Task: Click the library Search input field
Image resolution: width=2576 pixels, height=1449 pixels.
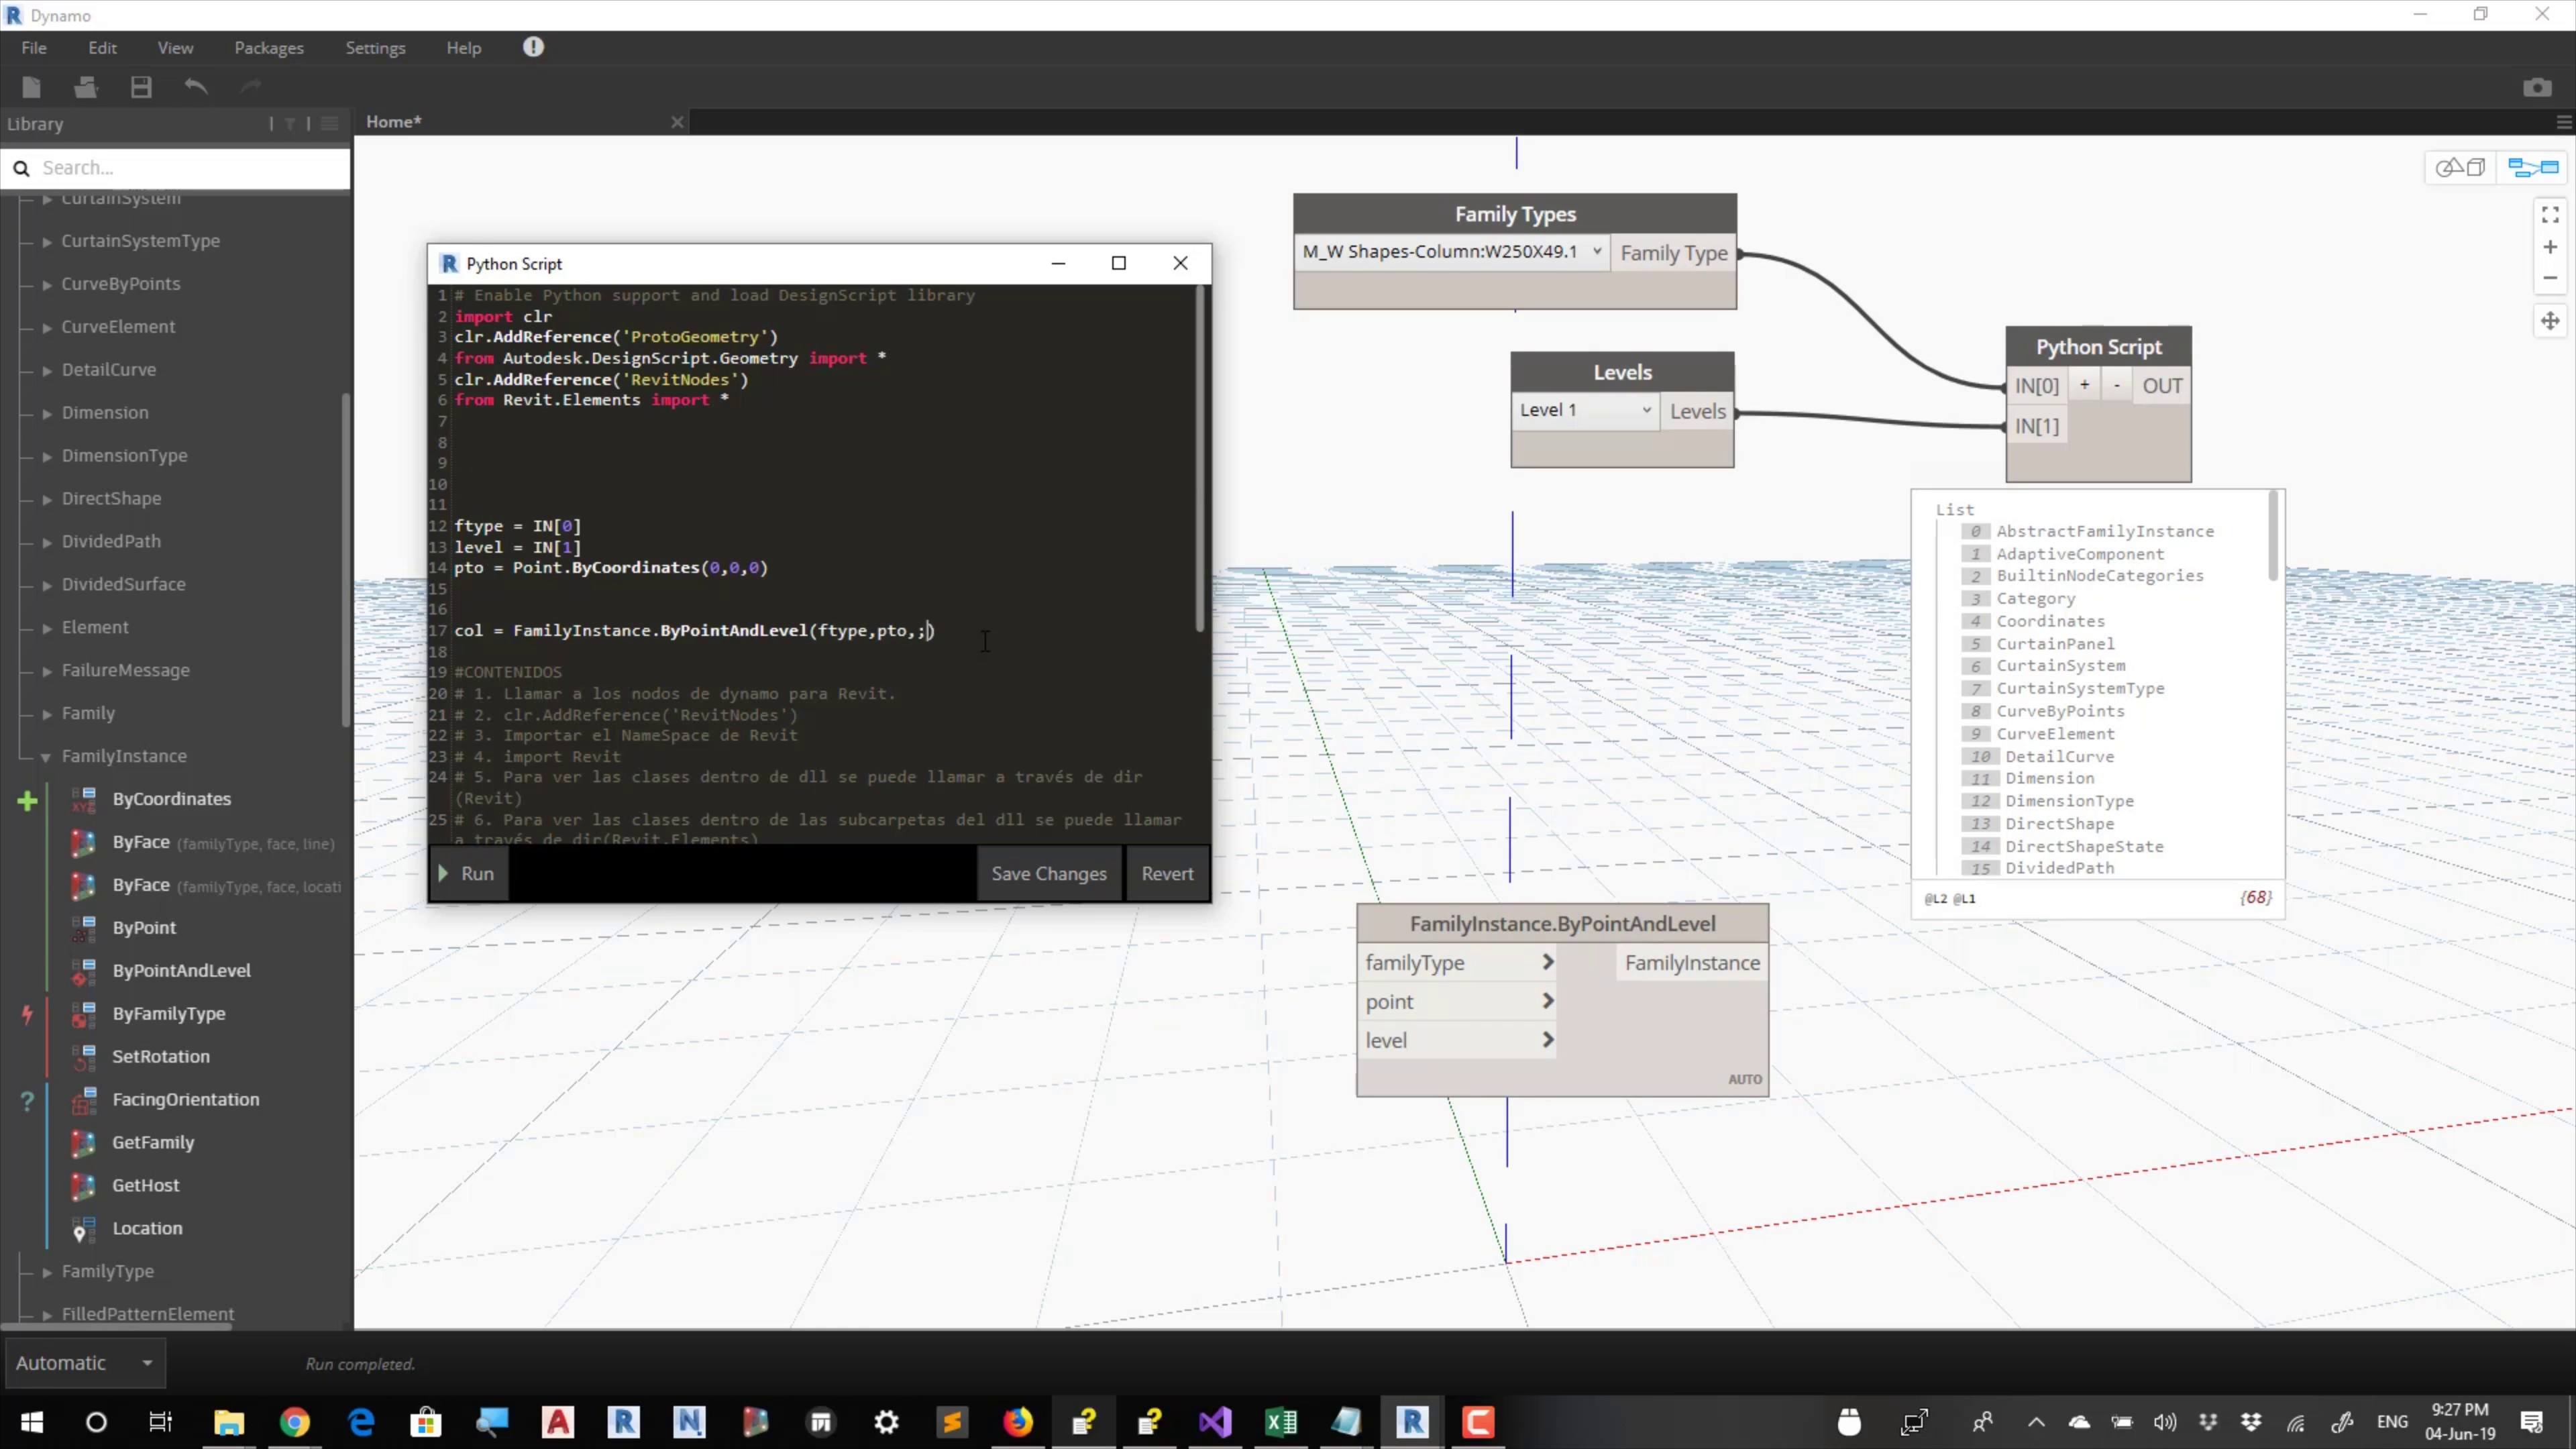Action: click(x=190, y=168)
